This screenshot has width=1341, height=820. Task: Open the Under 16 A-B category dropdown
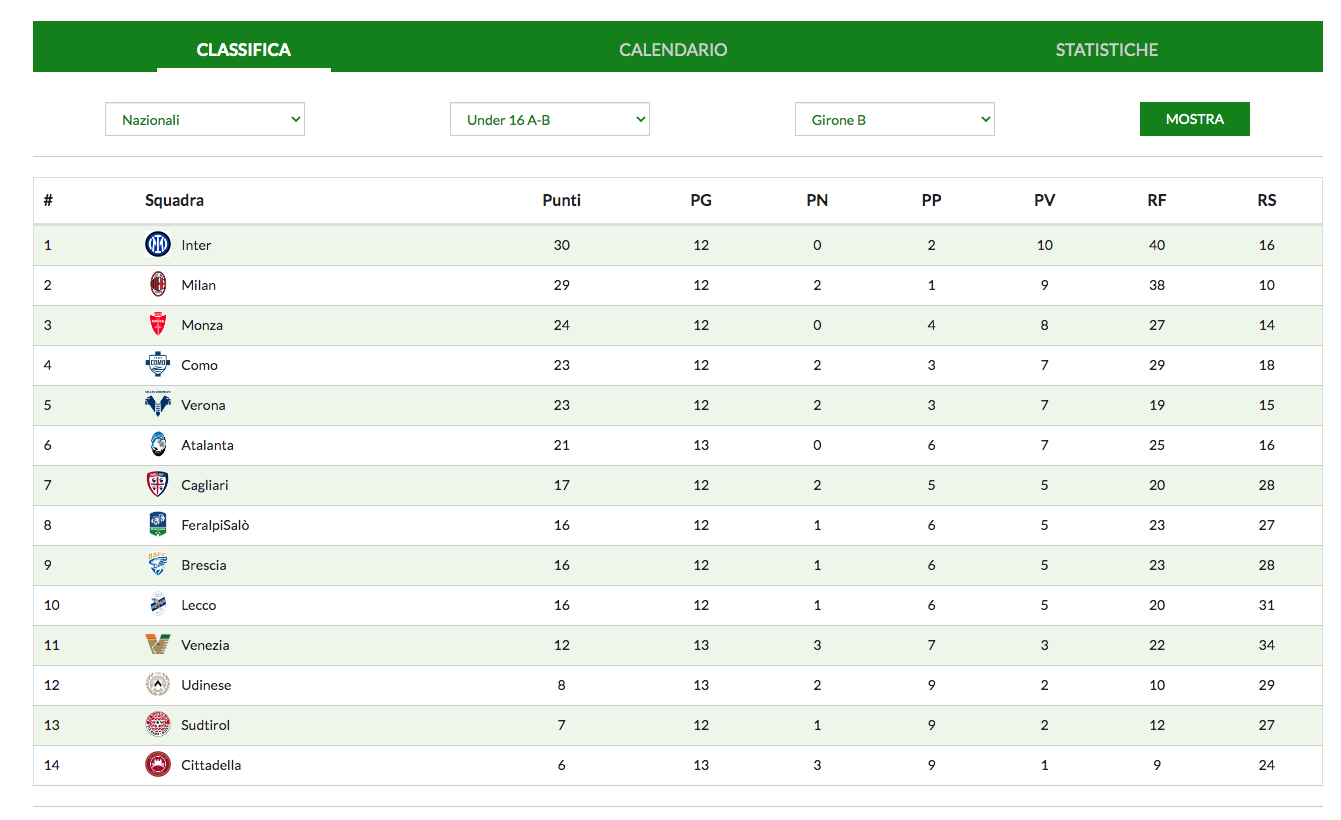coord(550,119)
